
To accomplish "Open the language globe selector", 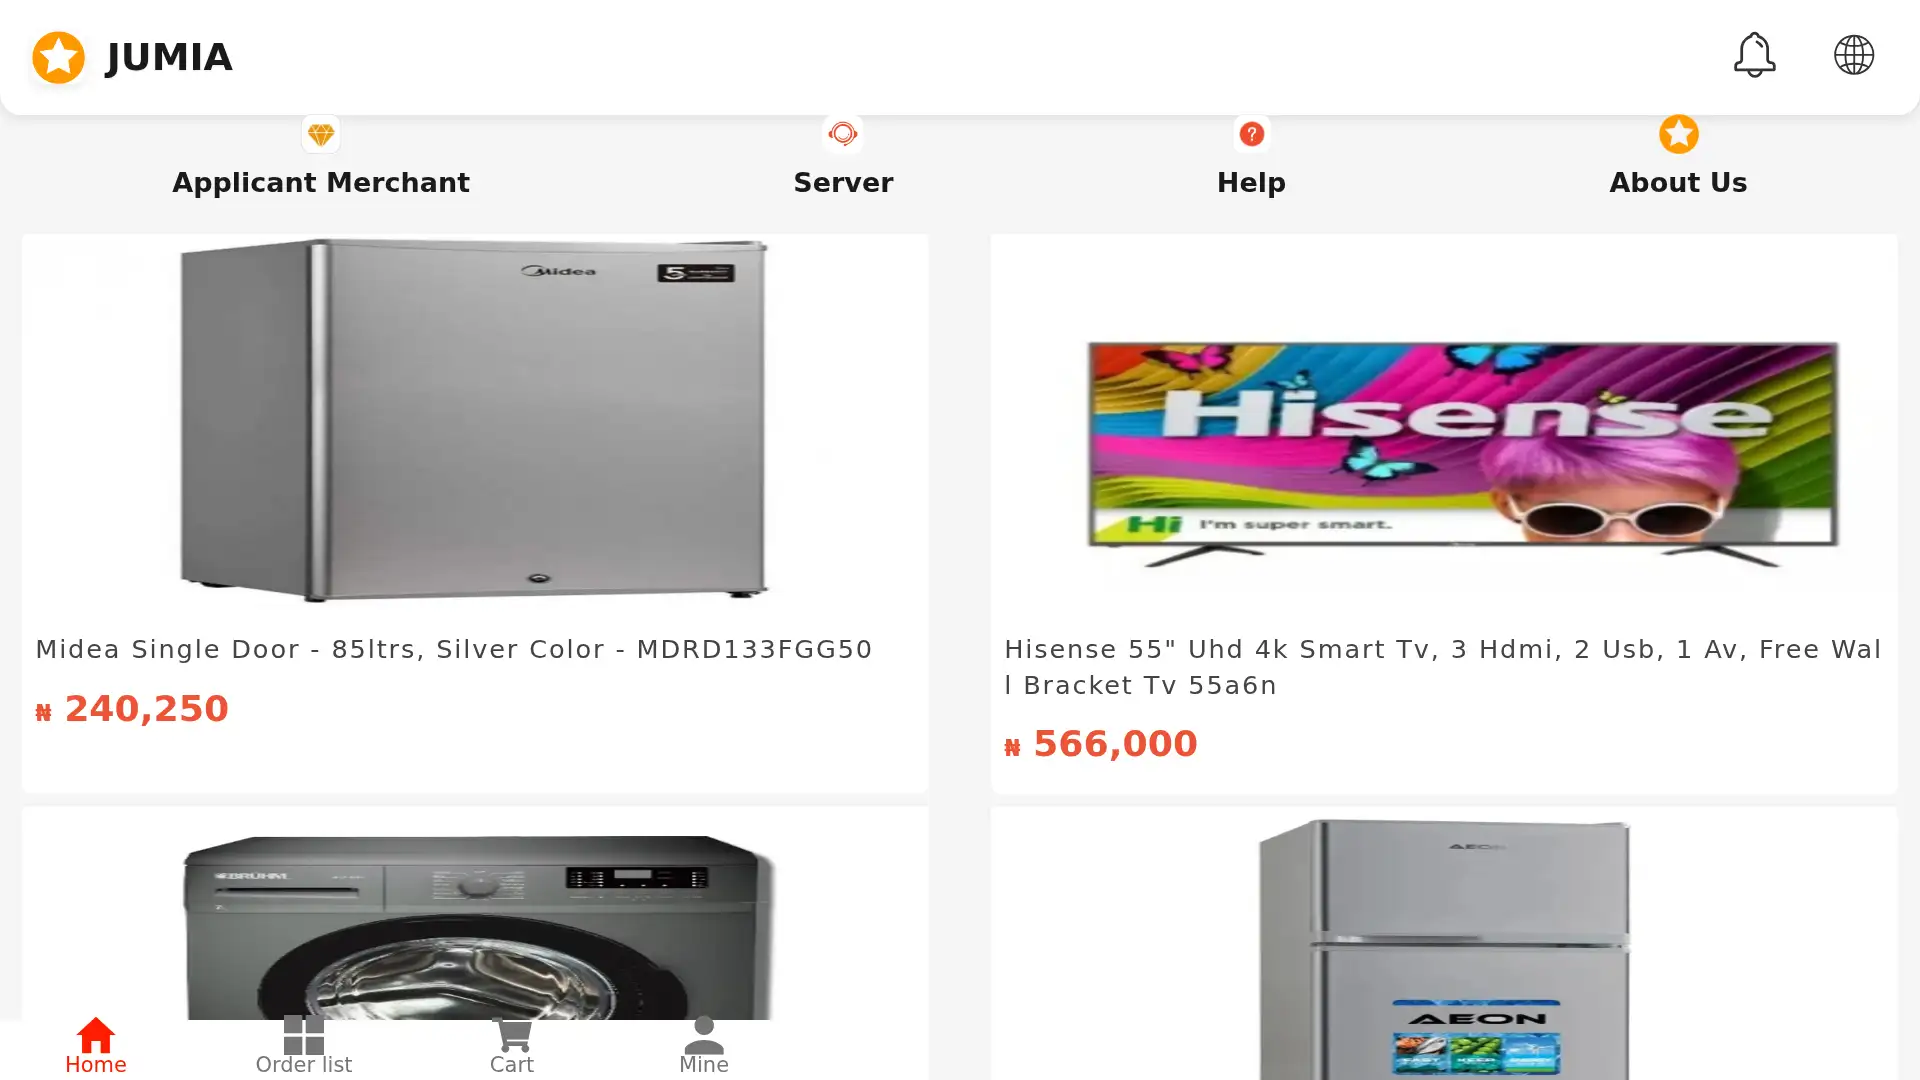I will (1853, 55).
